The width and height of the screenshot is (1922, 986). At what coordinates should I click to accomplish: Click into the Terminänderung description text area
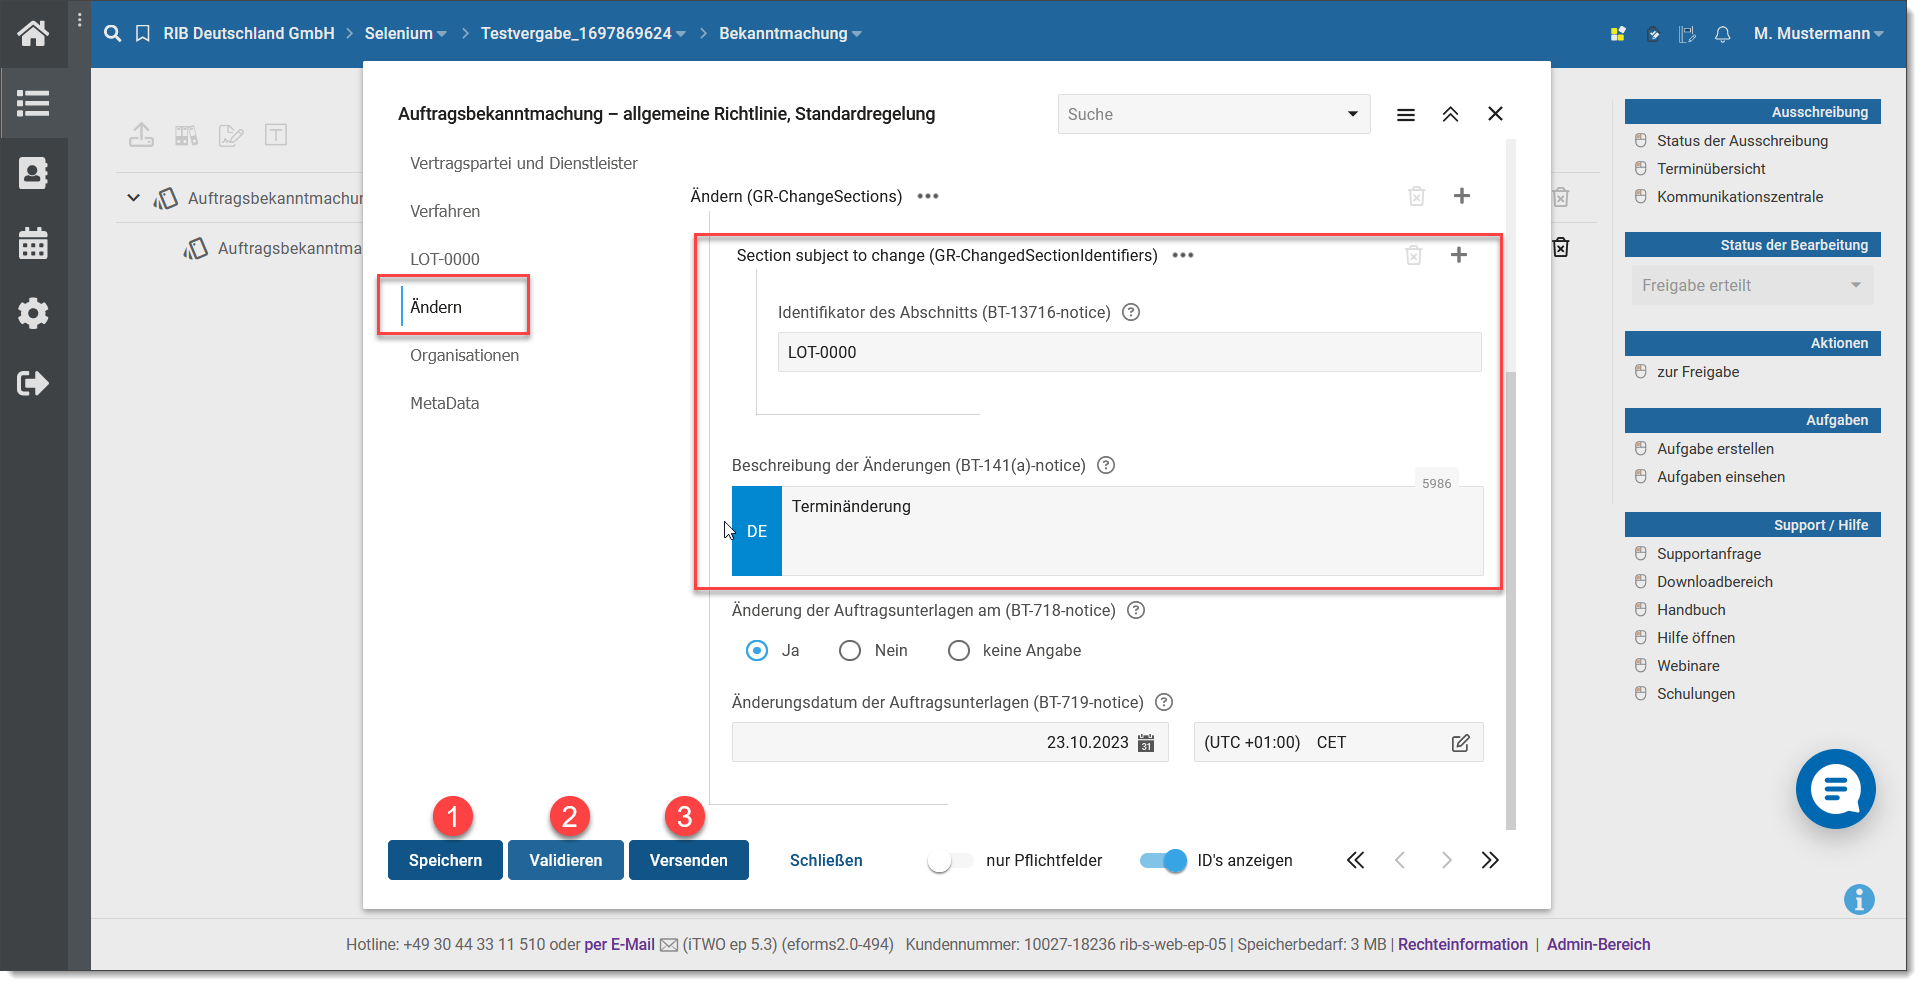click(1132, 531)
